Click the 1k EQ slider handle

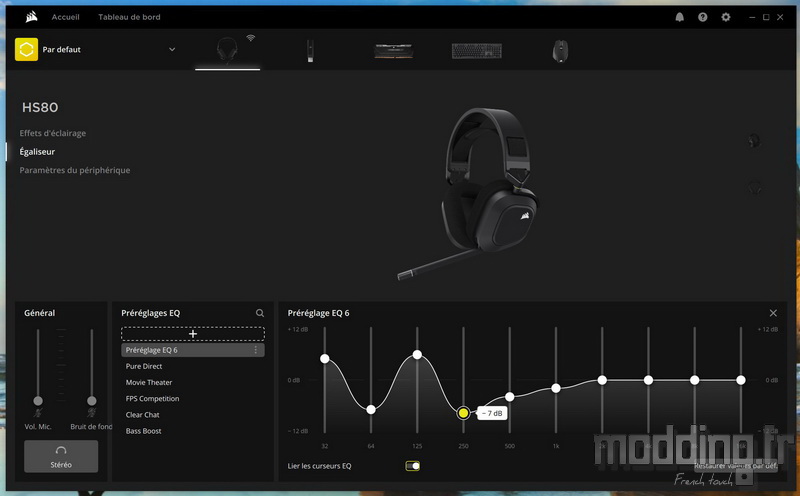point(556,388)
